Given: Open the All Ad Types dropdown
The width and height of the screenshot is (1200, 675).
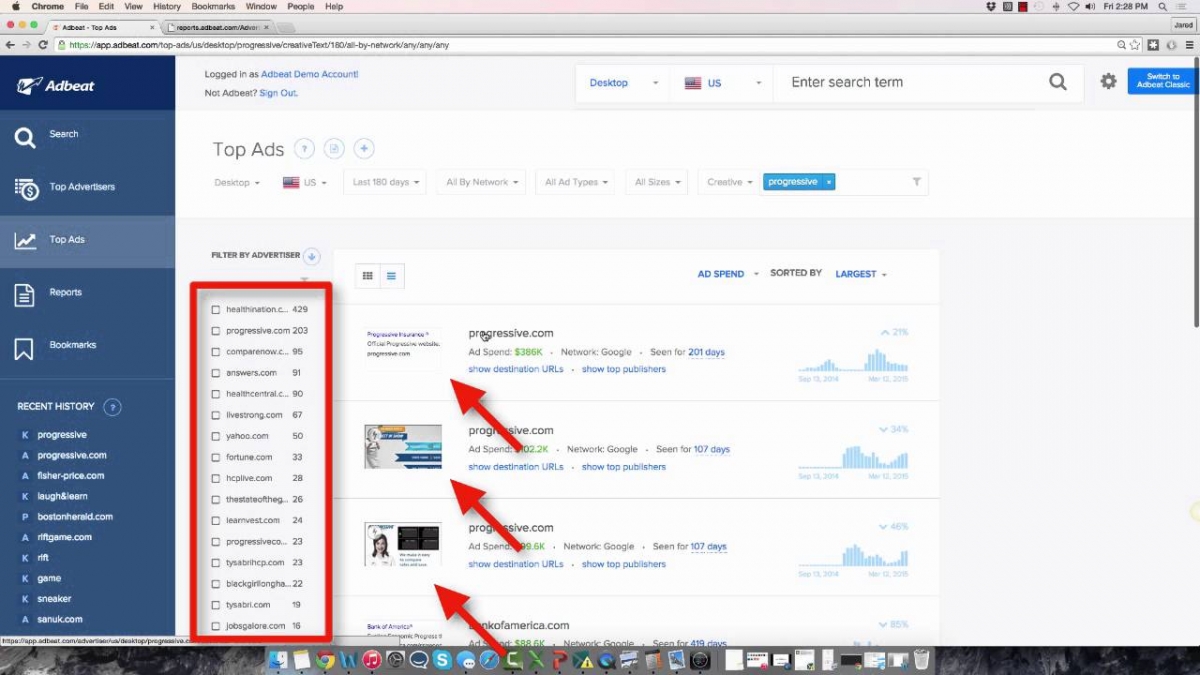Looking at the screenshot, I should (576, 182).
